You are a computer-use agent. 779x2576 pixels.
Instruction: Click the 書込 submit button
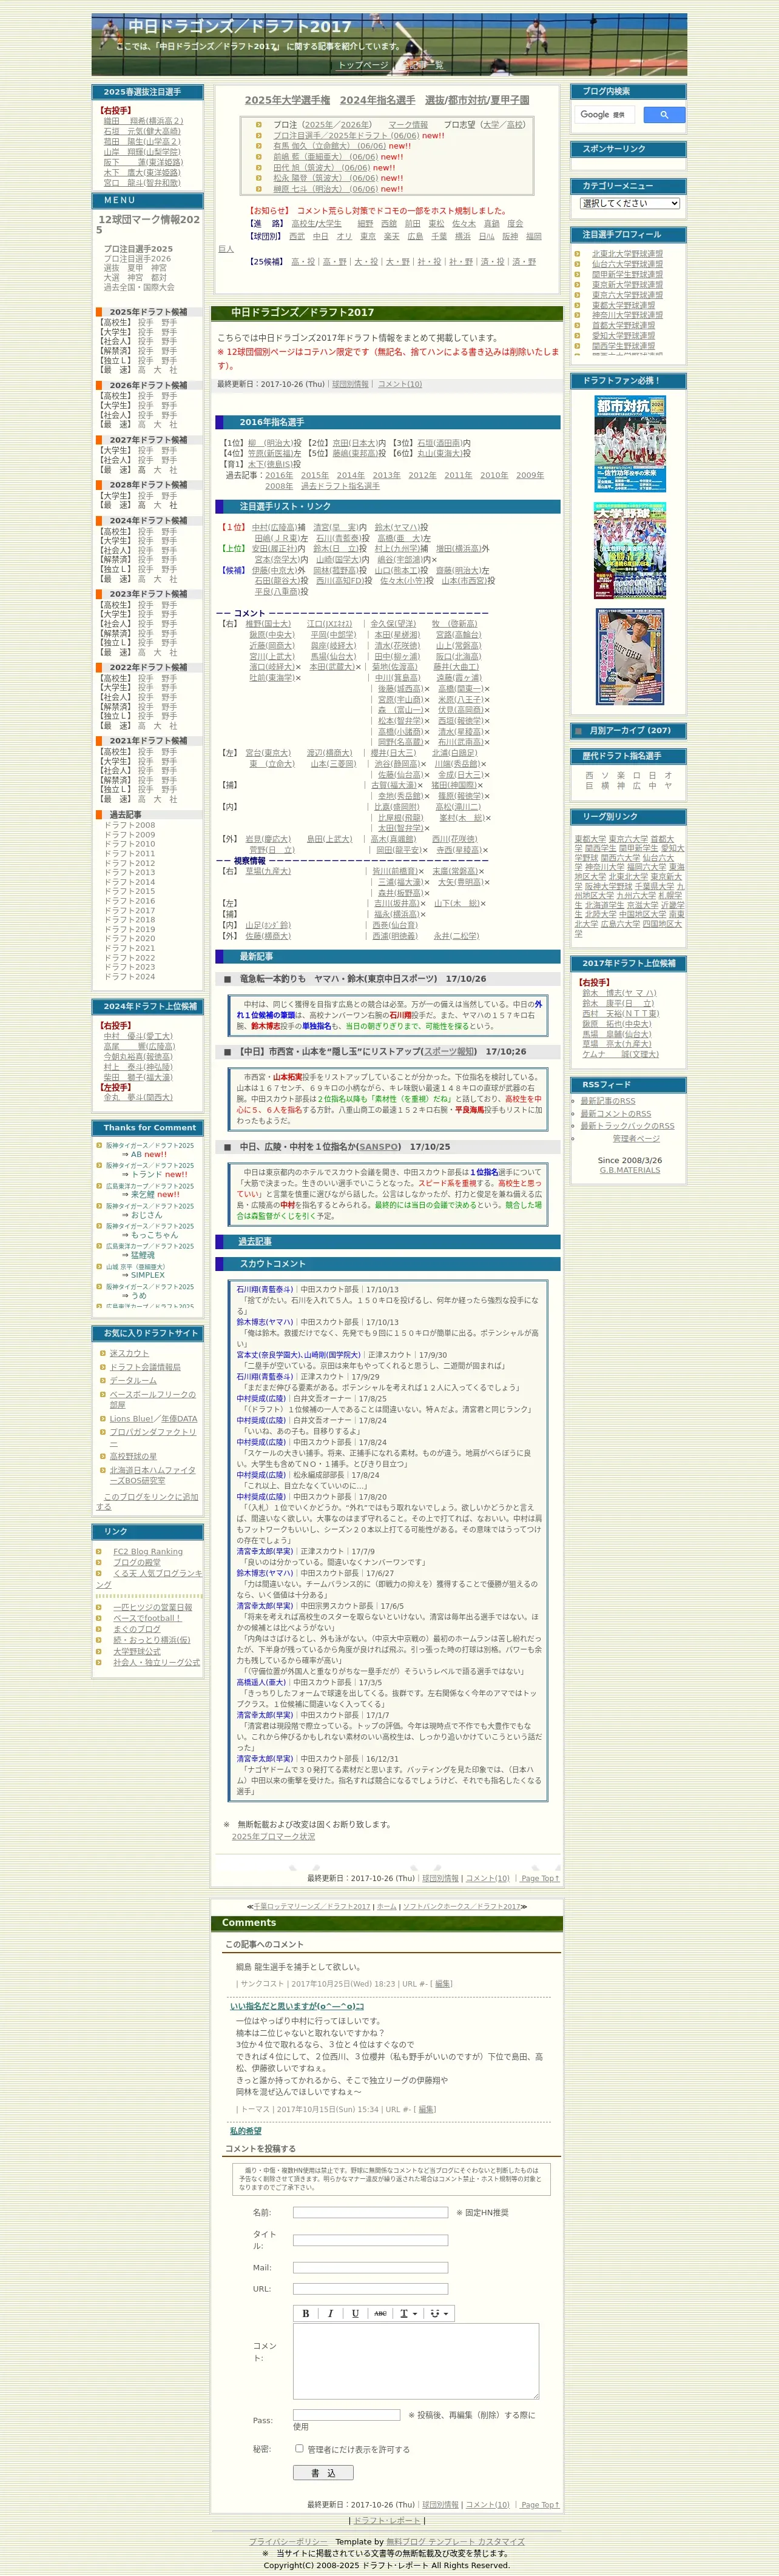click(x=323, y=2472)
